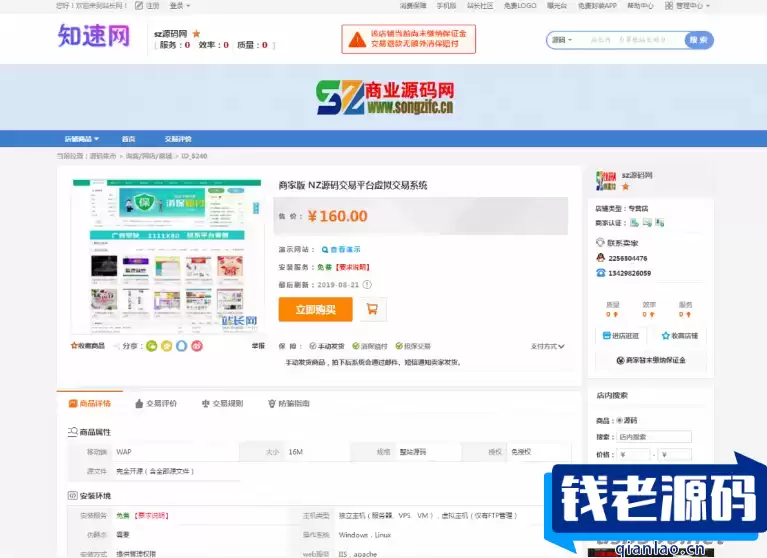Go to the 首页 nav tab
Viewport: 767px width, 558px height.
[x=129, y=139]
